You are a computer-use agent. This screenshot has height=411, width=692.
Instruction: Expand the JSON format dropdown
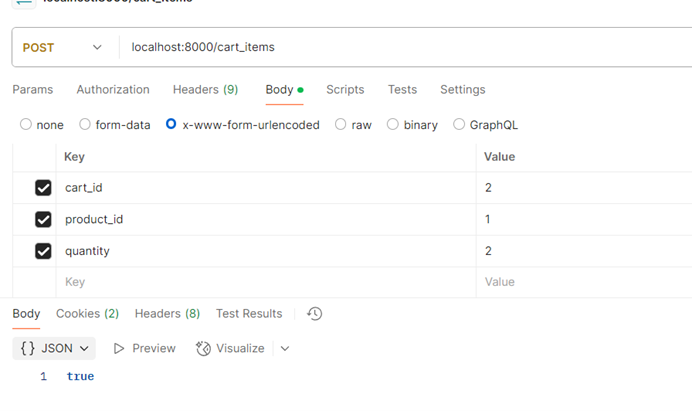[x=85, y=348]
